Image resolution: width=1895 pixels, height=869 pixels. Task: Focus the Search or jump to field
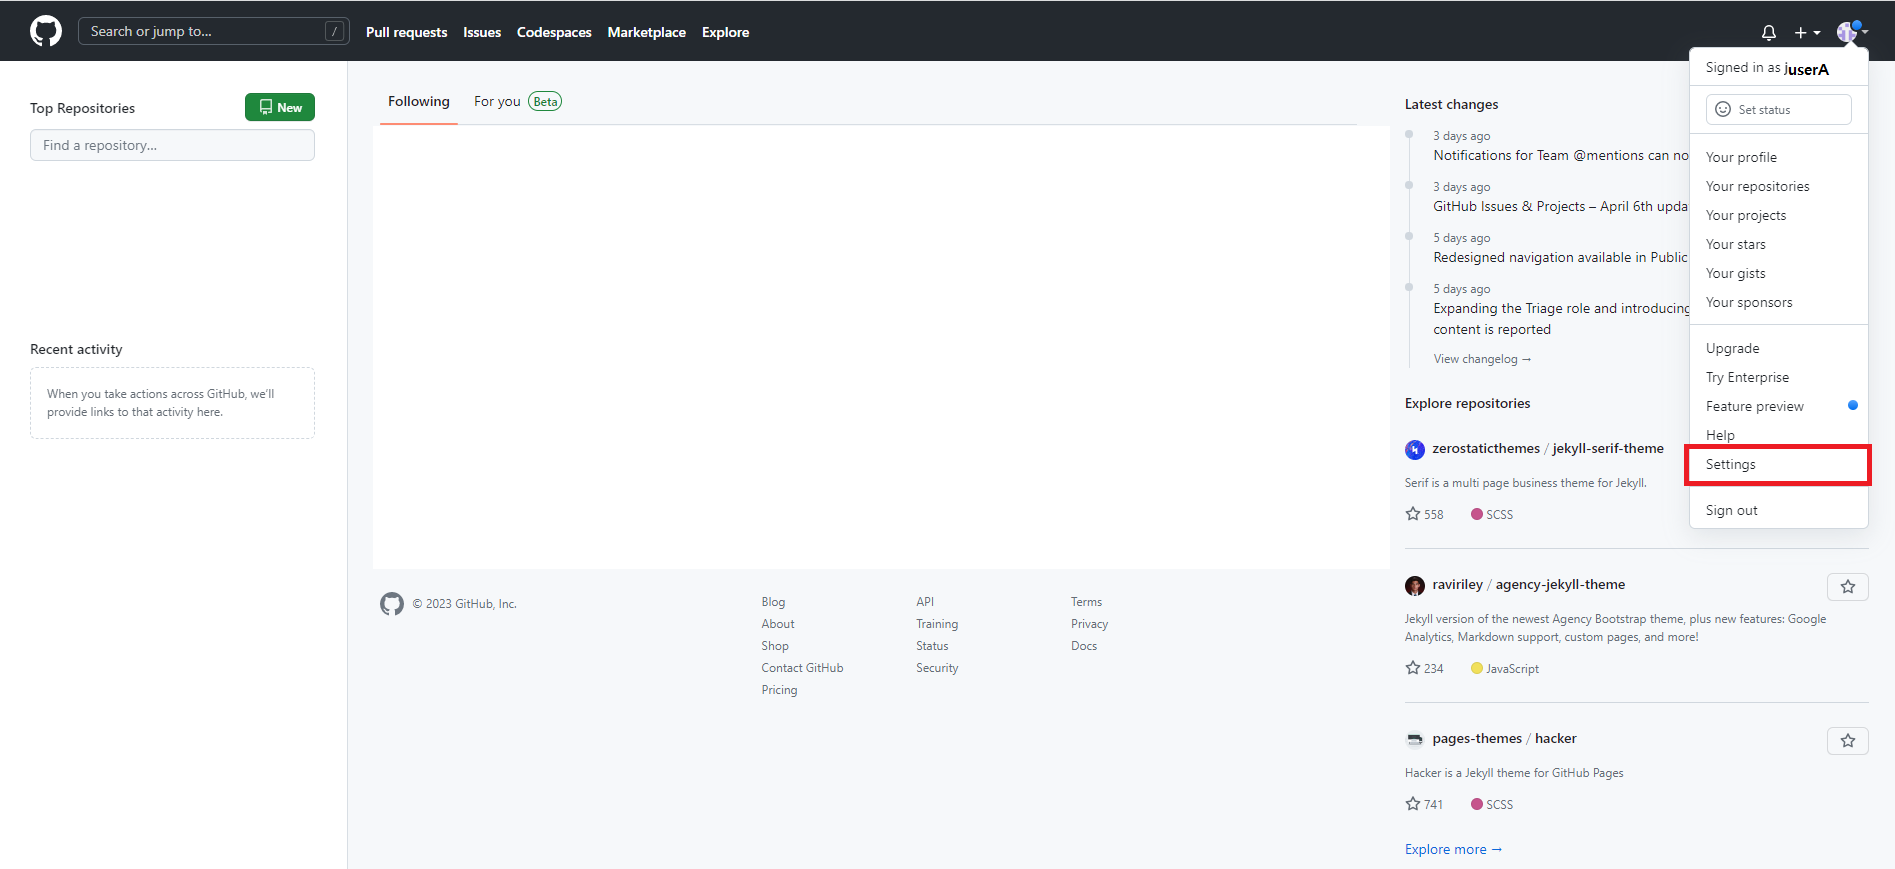(x=214, y=31)
